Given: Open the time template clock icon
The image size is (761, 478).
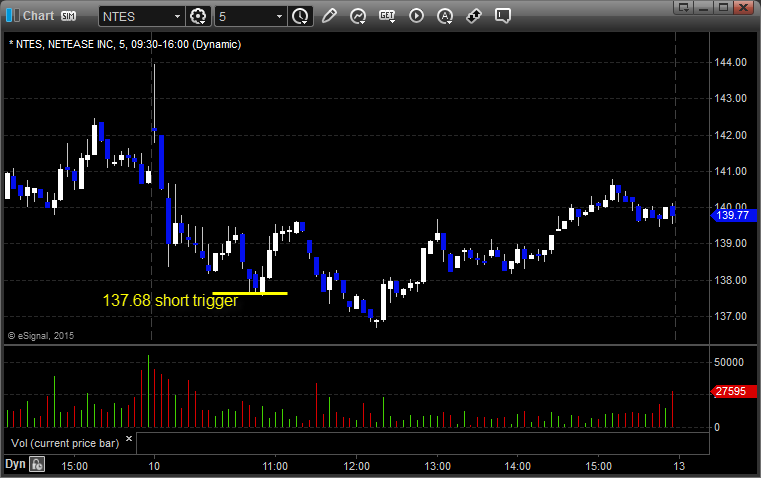Looking at the screenshot, I should pyautogui.click(x=300, y=16).
